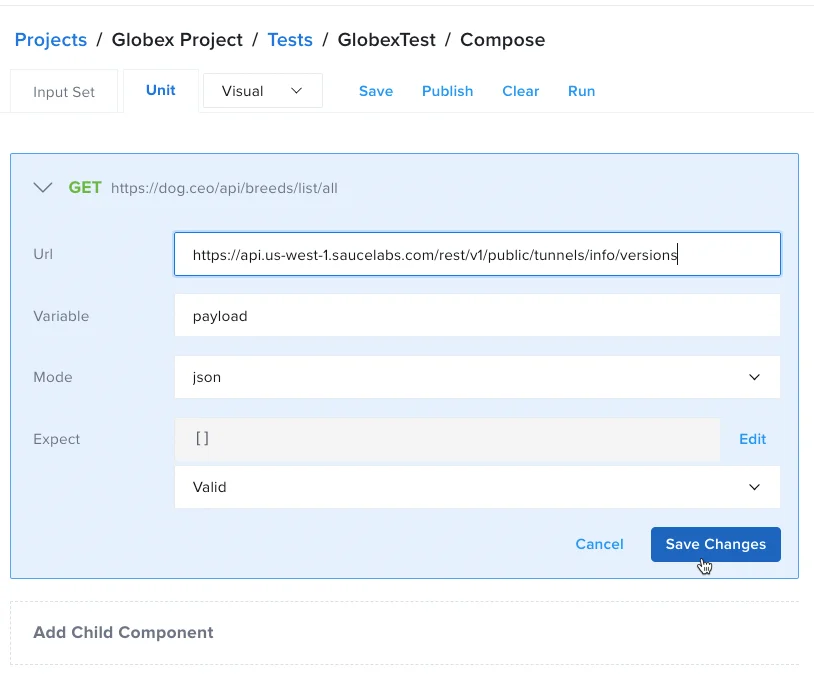Viewport: 814px width, 674px height.
Task: Go to Tests in breadcrumb
Action: (290, 39)
